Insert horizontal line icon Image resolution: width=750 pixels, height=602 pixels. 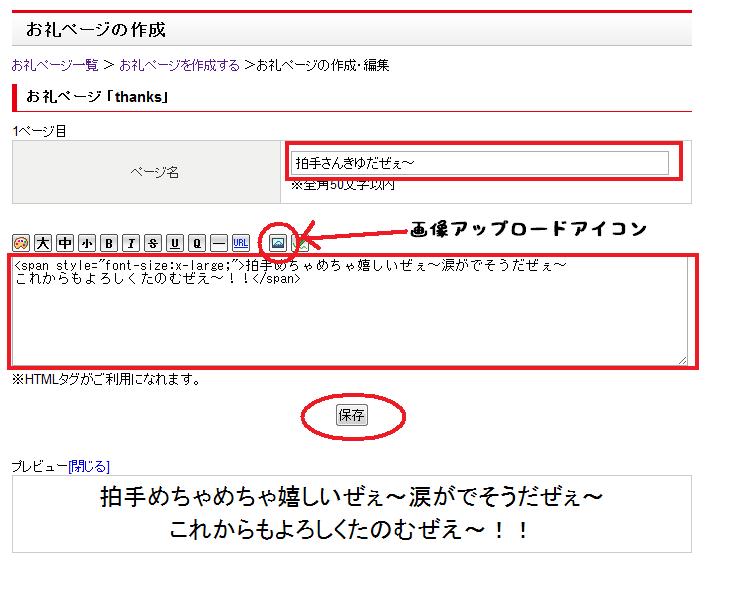(219, 242)
